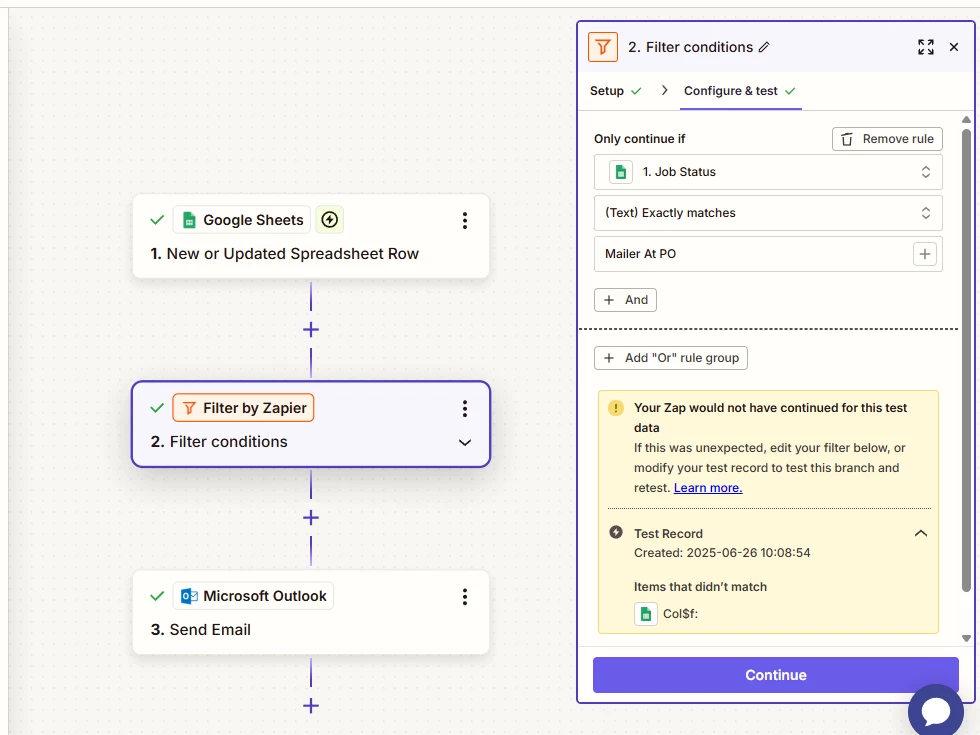Add an And condition
Image resolution: width=980 pixels, height=735 pixels.
click(x=625, y=300)
